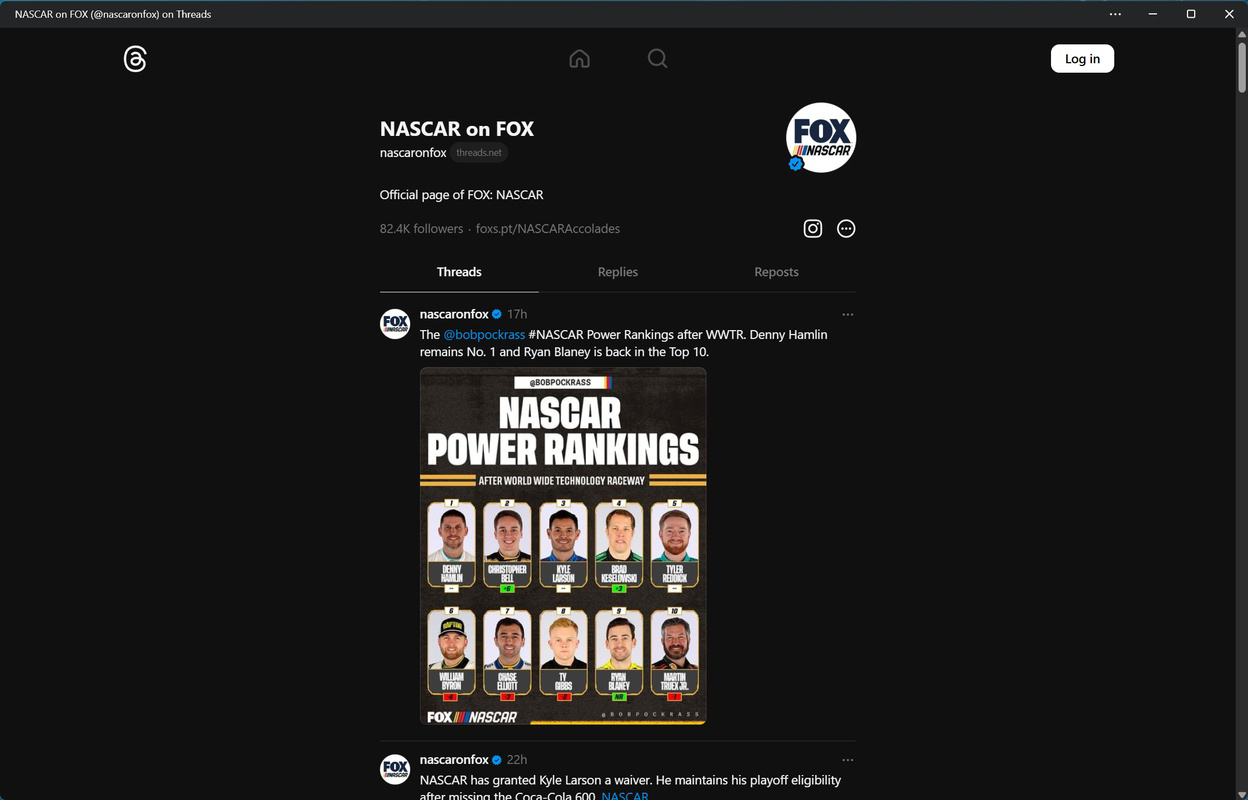This screenshot has height=800, width=1248.
Task: Click the Kyle Larson waiver post text
Action: (630, 788)
